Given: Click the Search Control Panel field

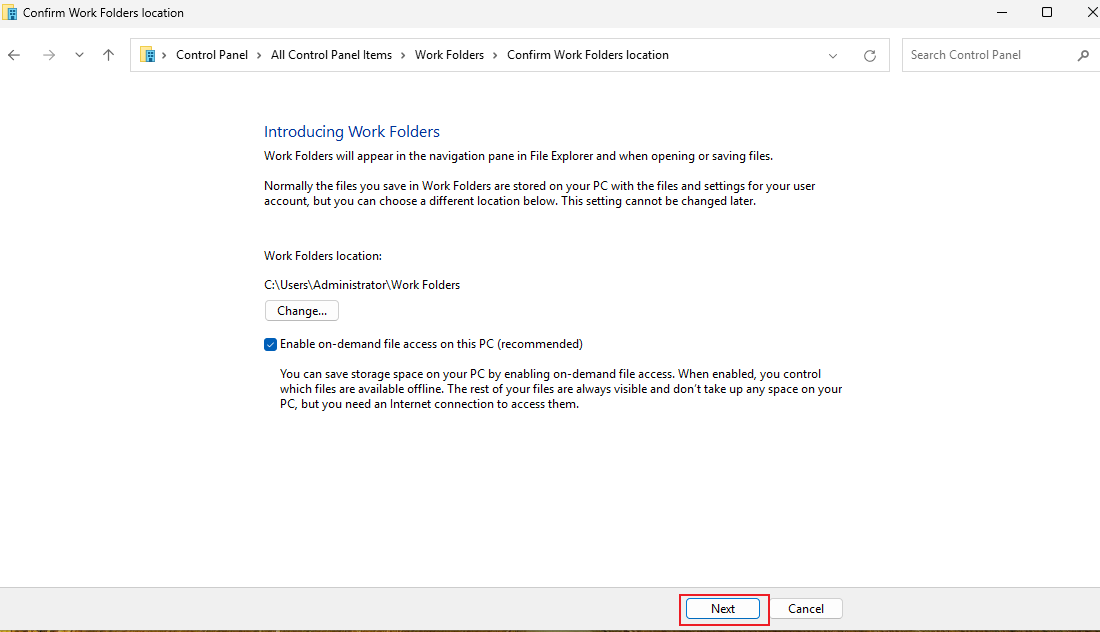Looking at the screenshot, I should coord(989,55).
